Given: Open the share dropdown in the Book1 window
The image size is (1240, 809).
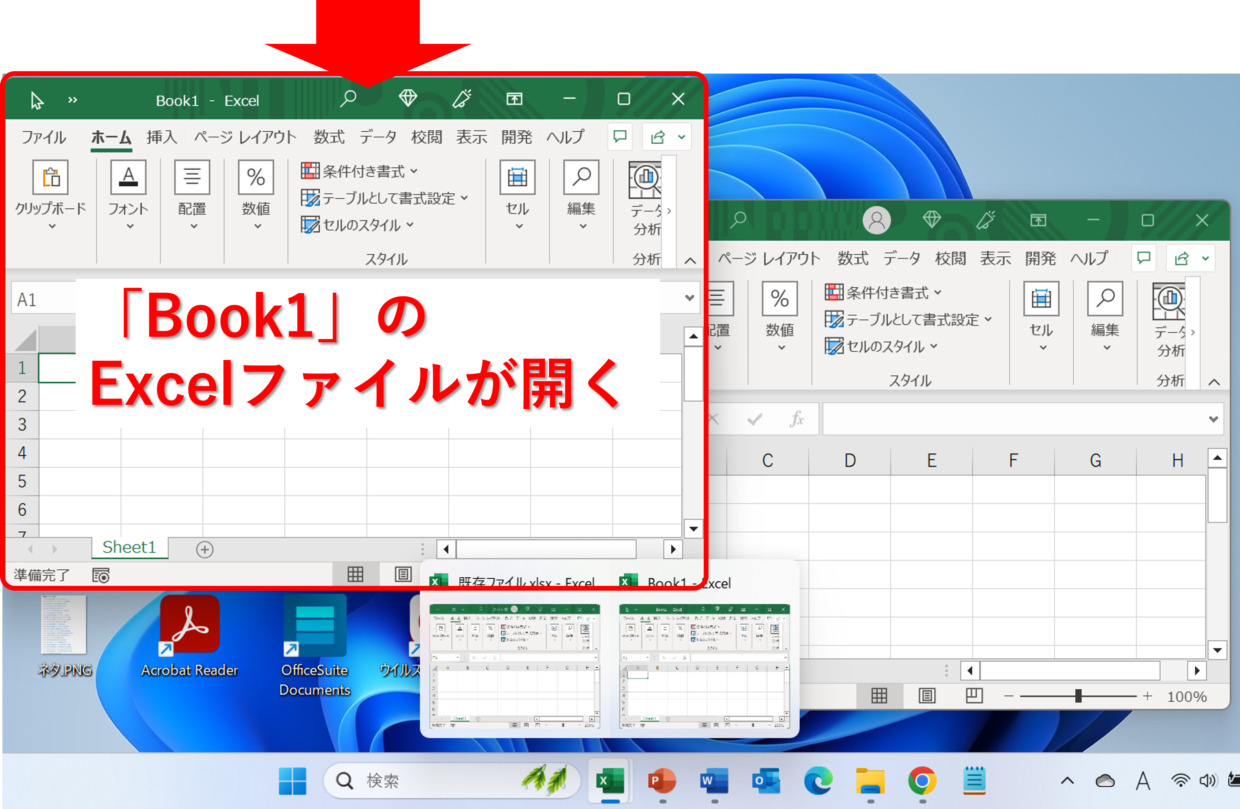Looking at the screenshot, I should (x=667, y=137).
